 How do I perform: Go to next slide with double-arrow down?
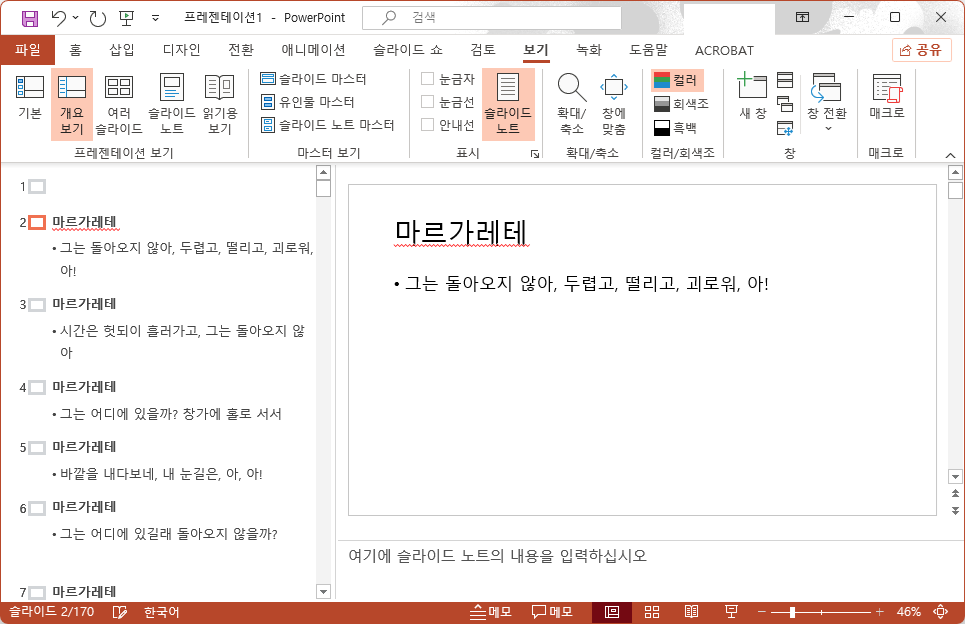point(955,511)
